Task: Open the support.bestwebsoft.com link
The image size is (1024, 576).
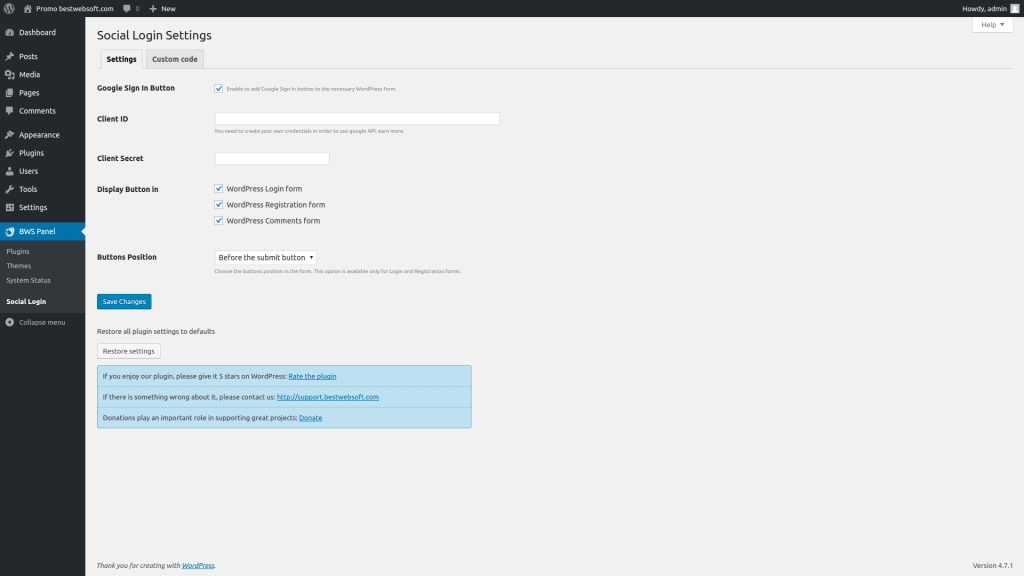Action: tap(327, 397)
